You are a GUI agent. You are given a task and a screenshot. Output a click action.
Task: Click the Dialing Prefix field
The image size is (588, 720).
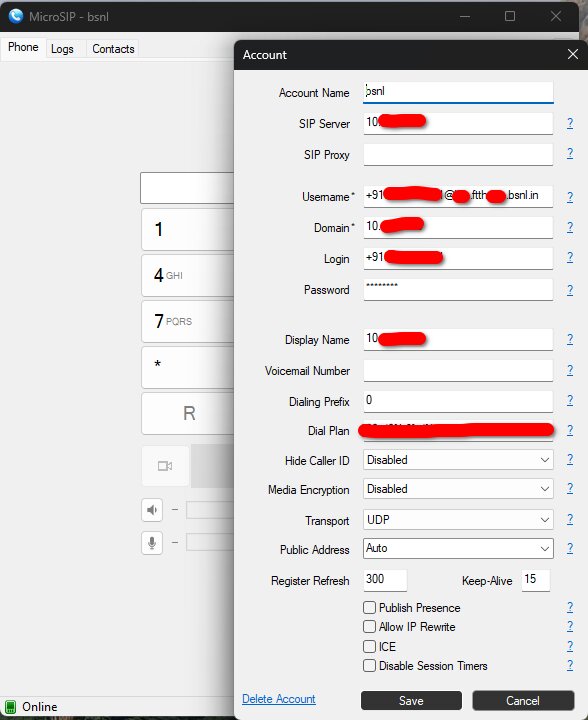(x=458, y=401)
